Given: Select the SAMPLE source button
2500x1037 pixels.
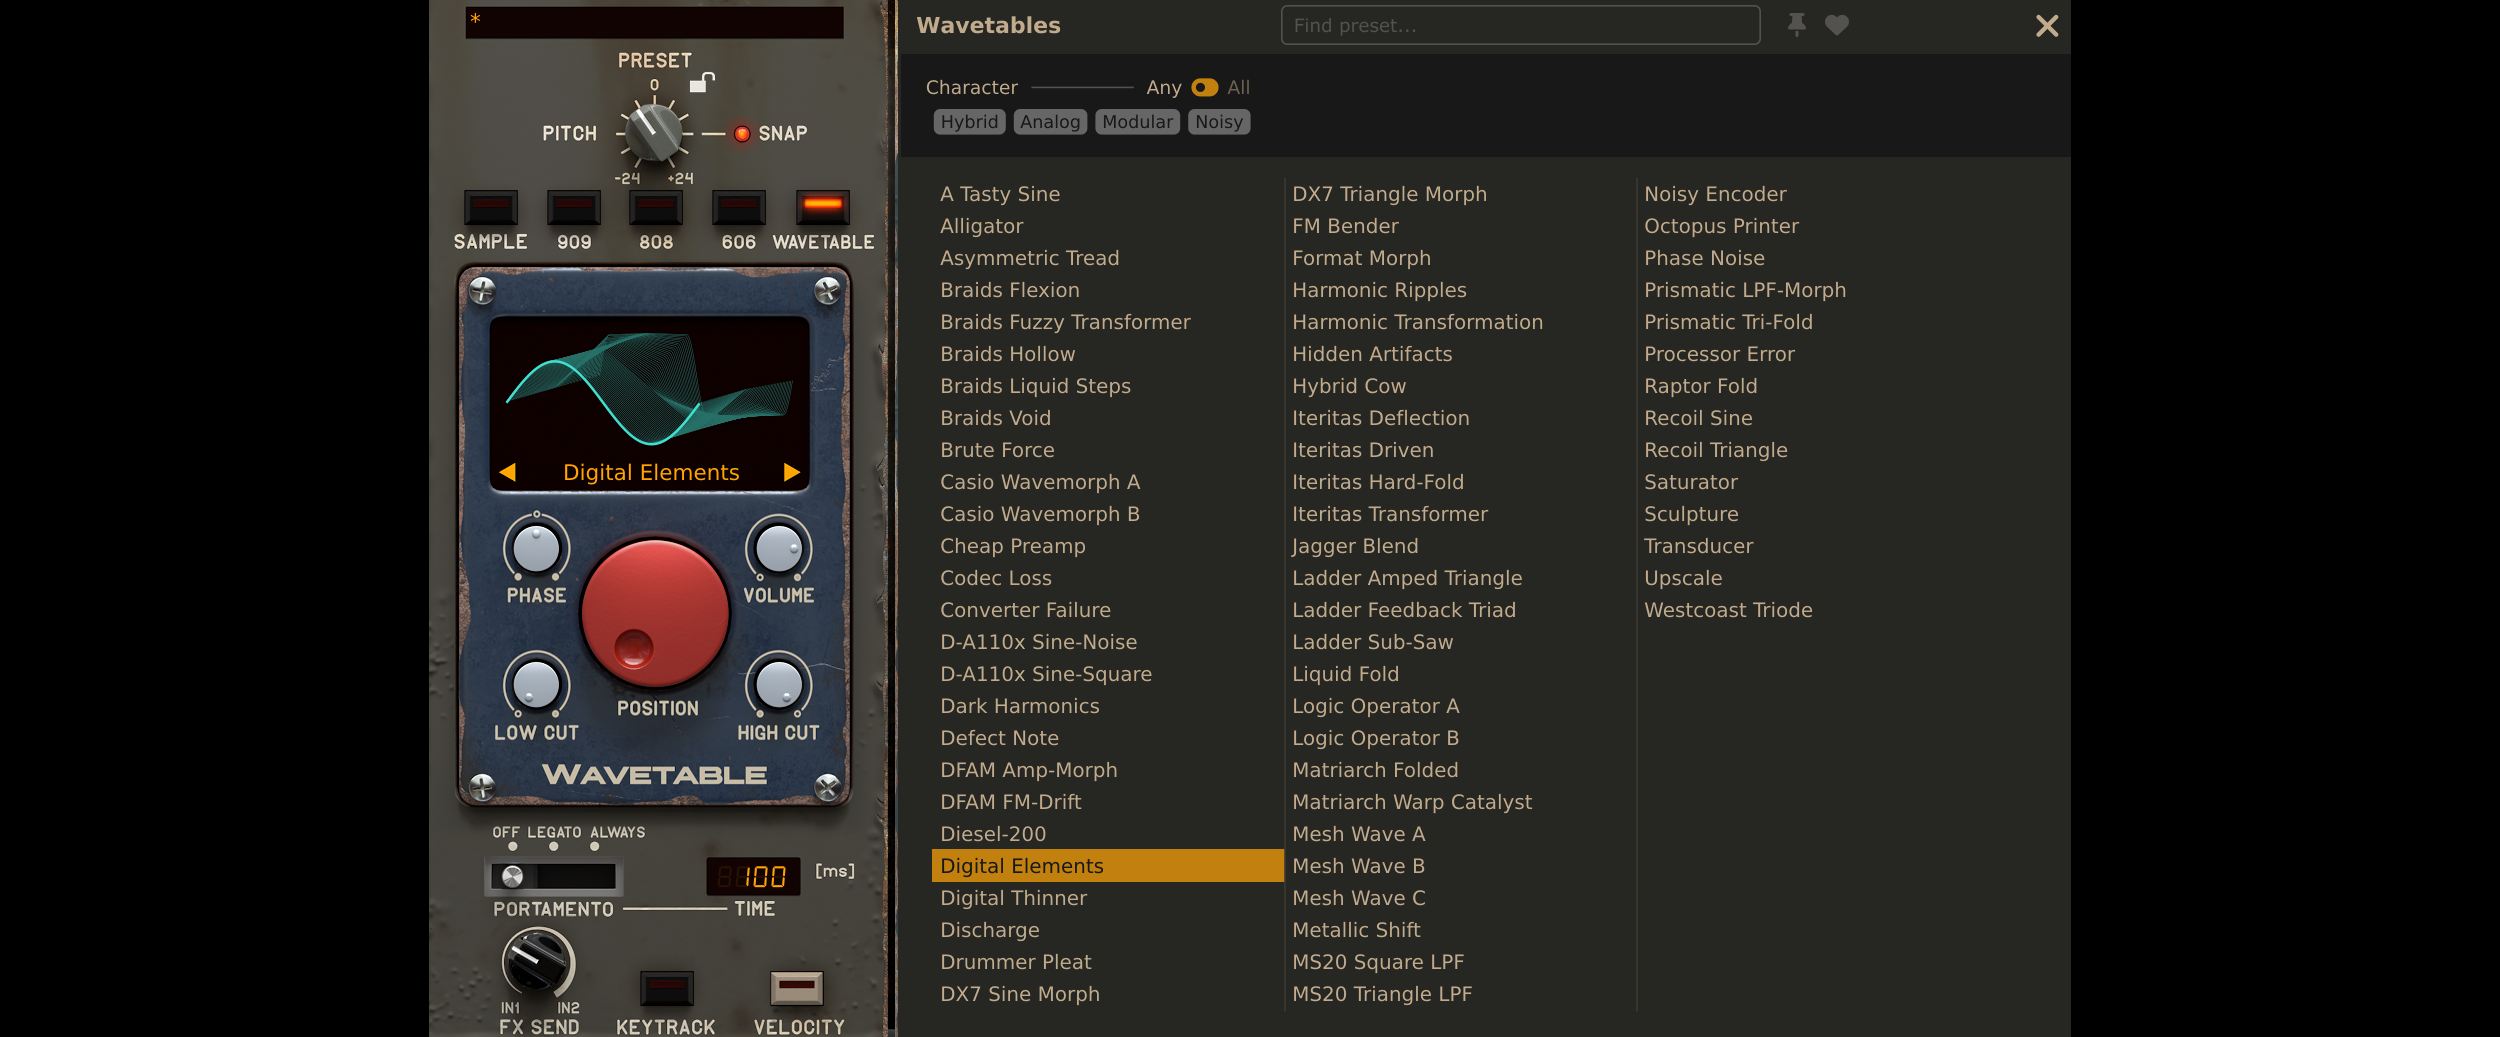Looking at the screenshot, I should (x=491, y=208).
